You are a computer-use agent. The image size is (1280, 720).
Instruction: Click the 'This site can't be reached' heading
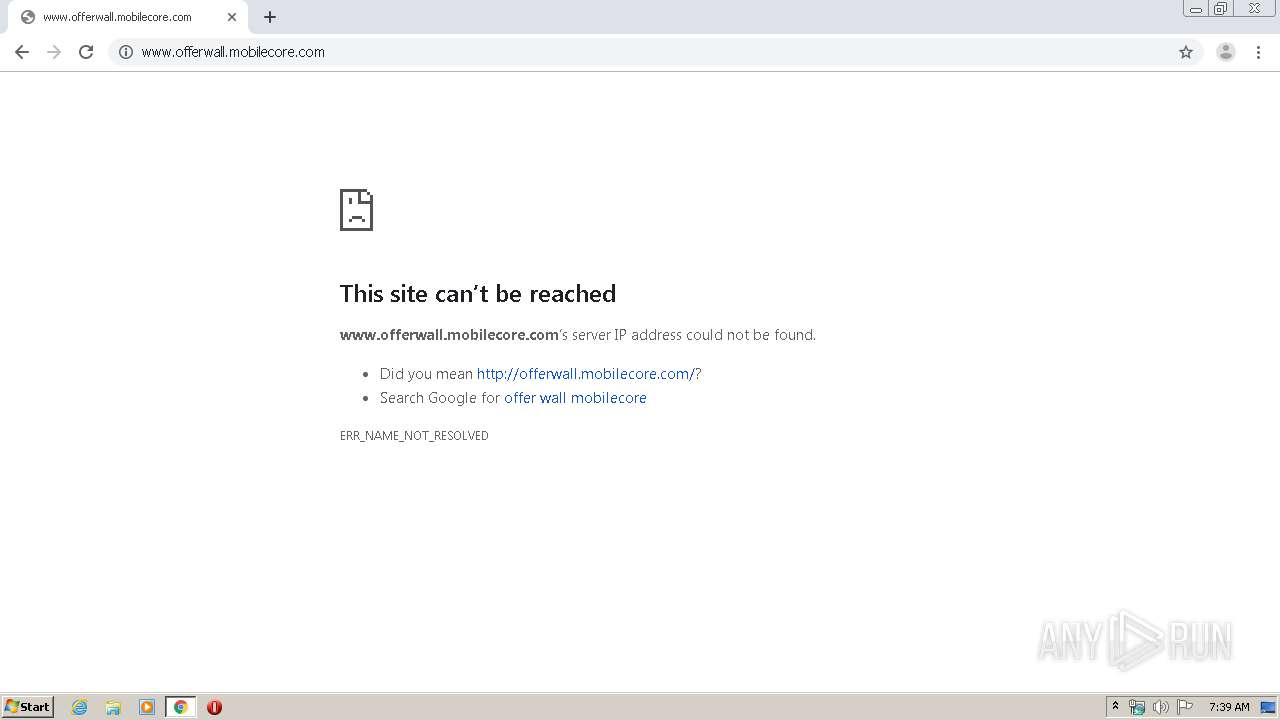pos(478,293)
